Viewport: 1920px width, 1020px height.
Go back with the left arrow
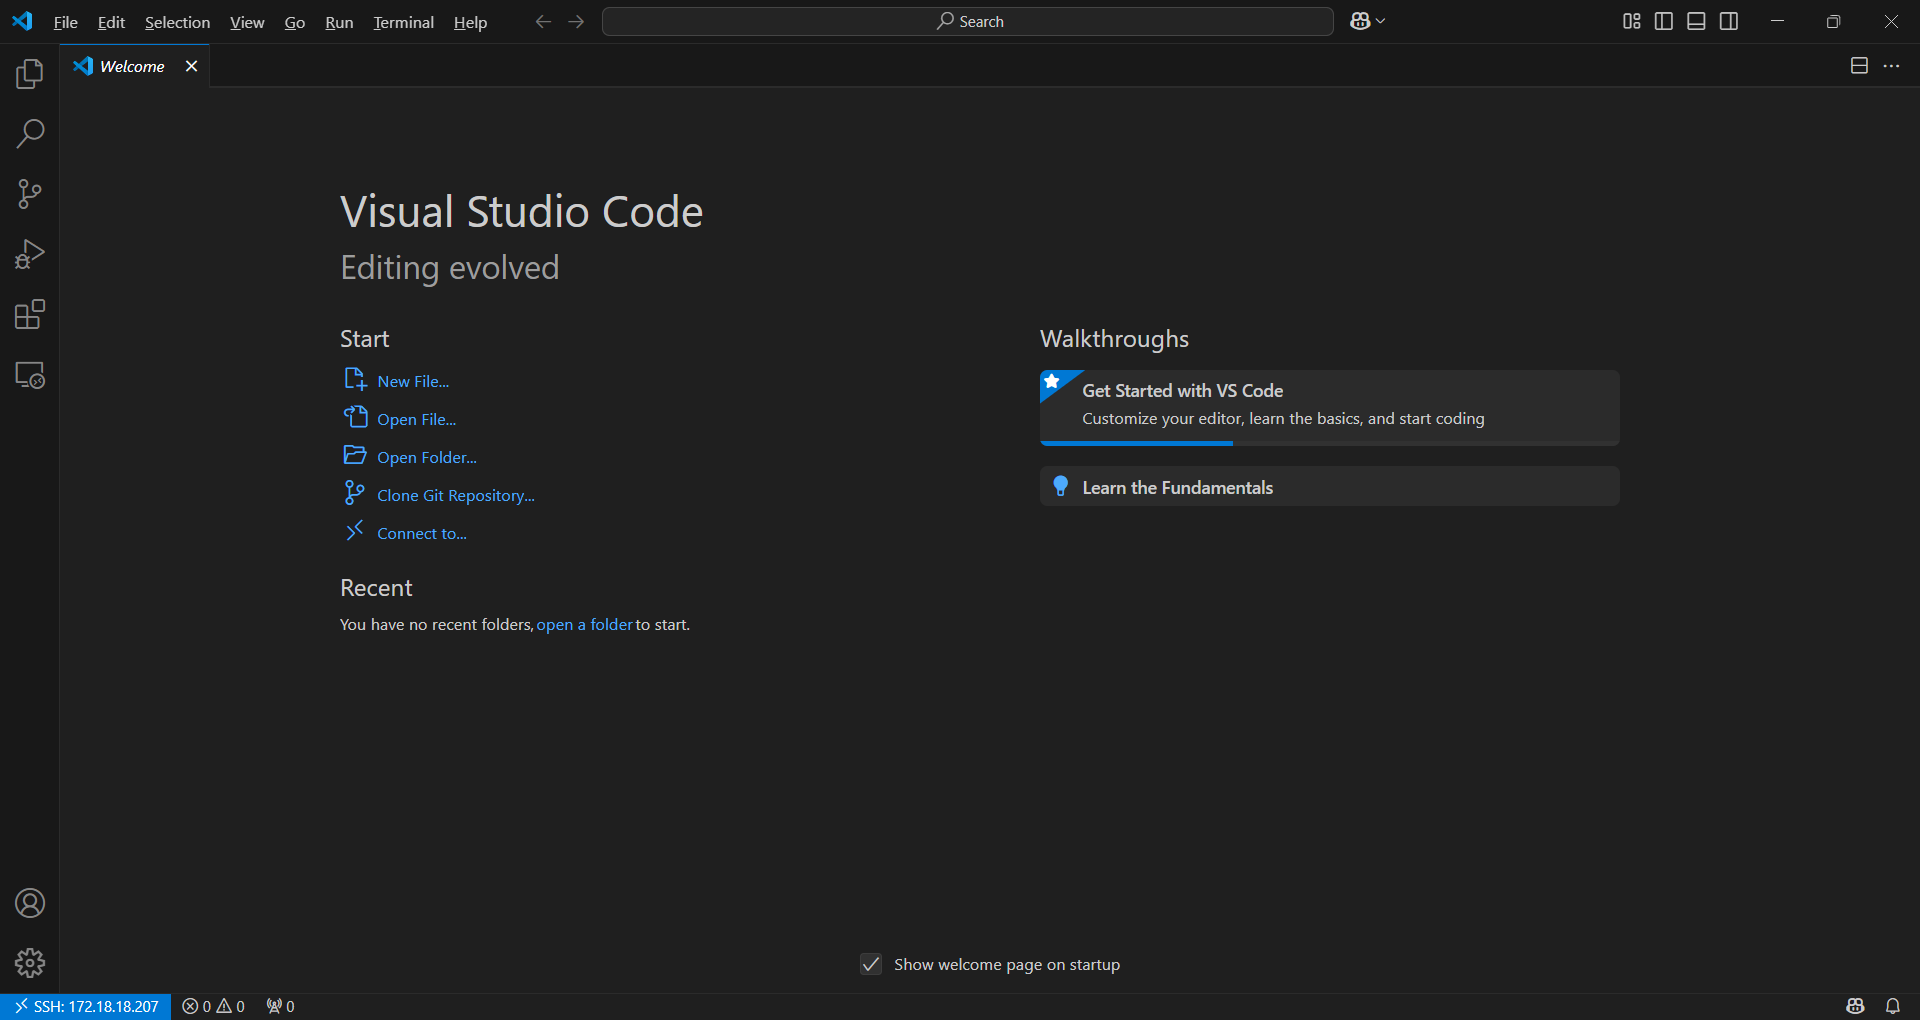pyautogui.click(x=543, y=21)
